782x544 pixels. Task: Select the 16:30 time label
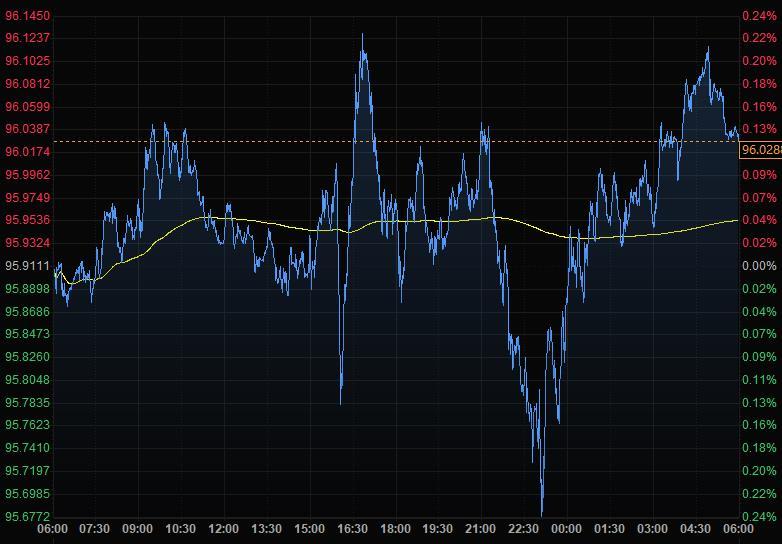coord(352,529)
